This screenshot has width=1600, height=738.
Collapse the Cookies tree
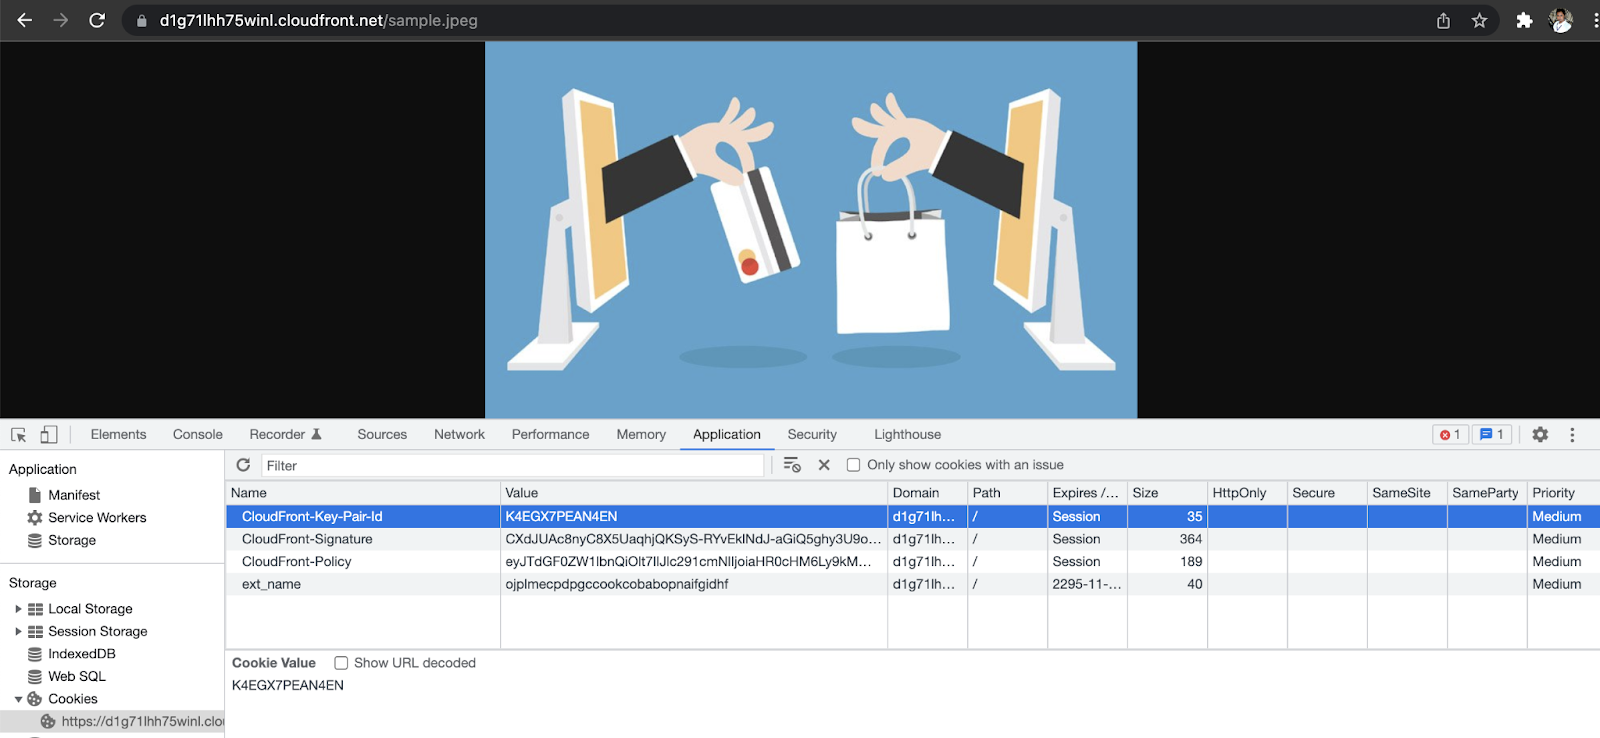pyautogui.click(x=18, y=699)
